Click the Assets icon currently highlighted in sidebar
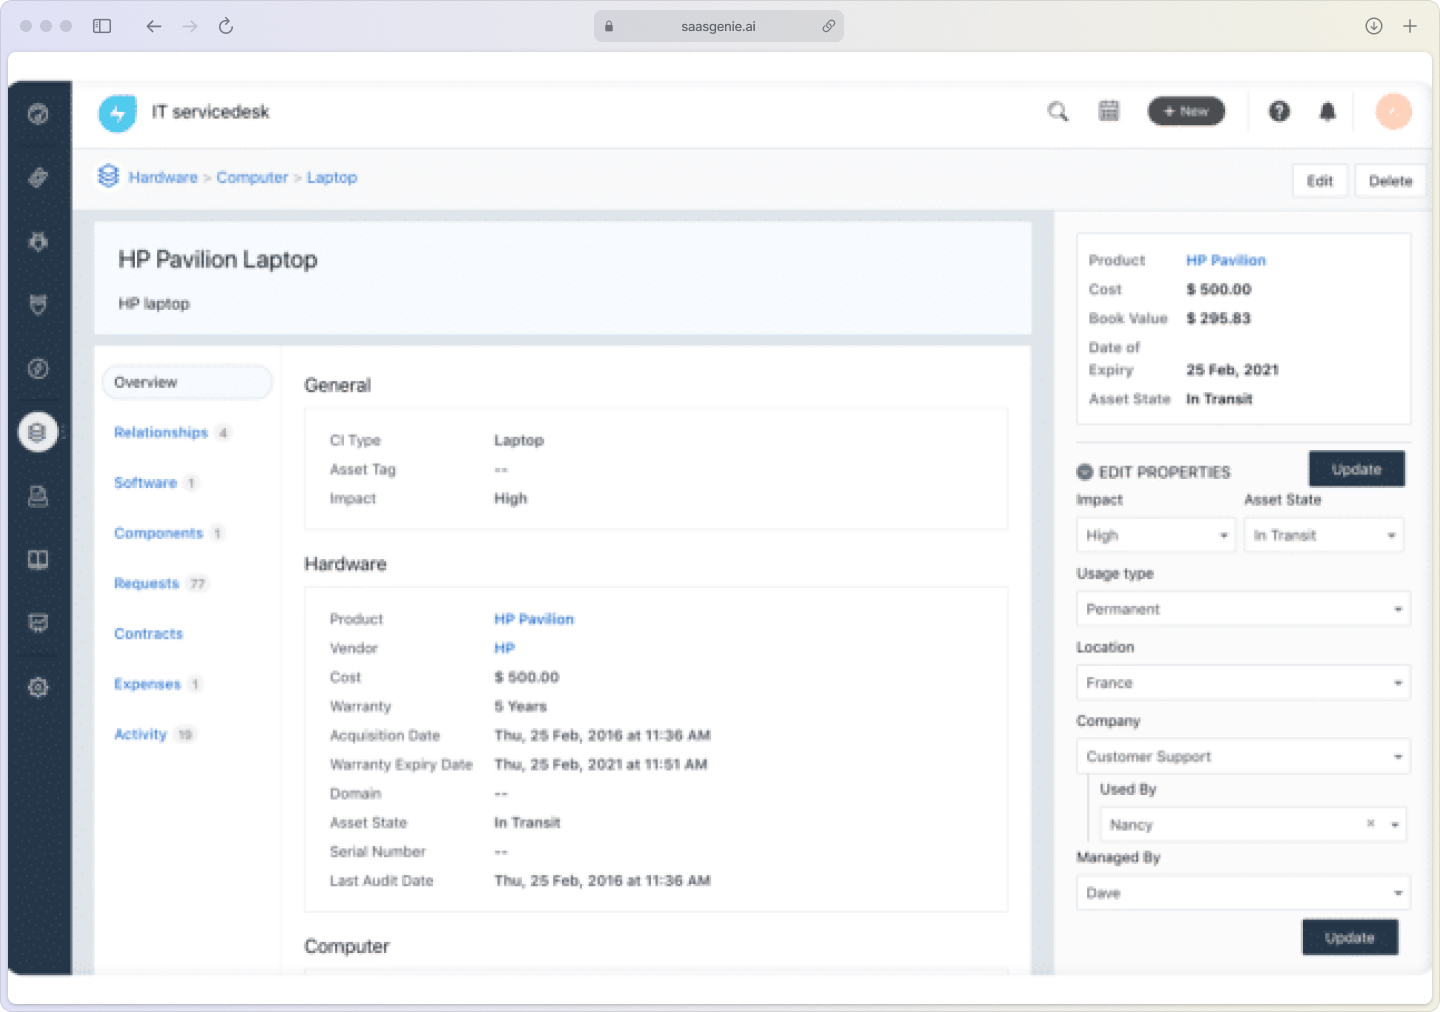The image size is (1440, 1012). click(x=38, y=432)
